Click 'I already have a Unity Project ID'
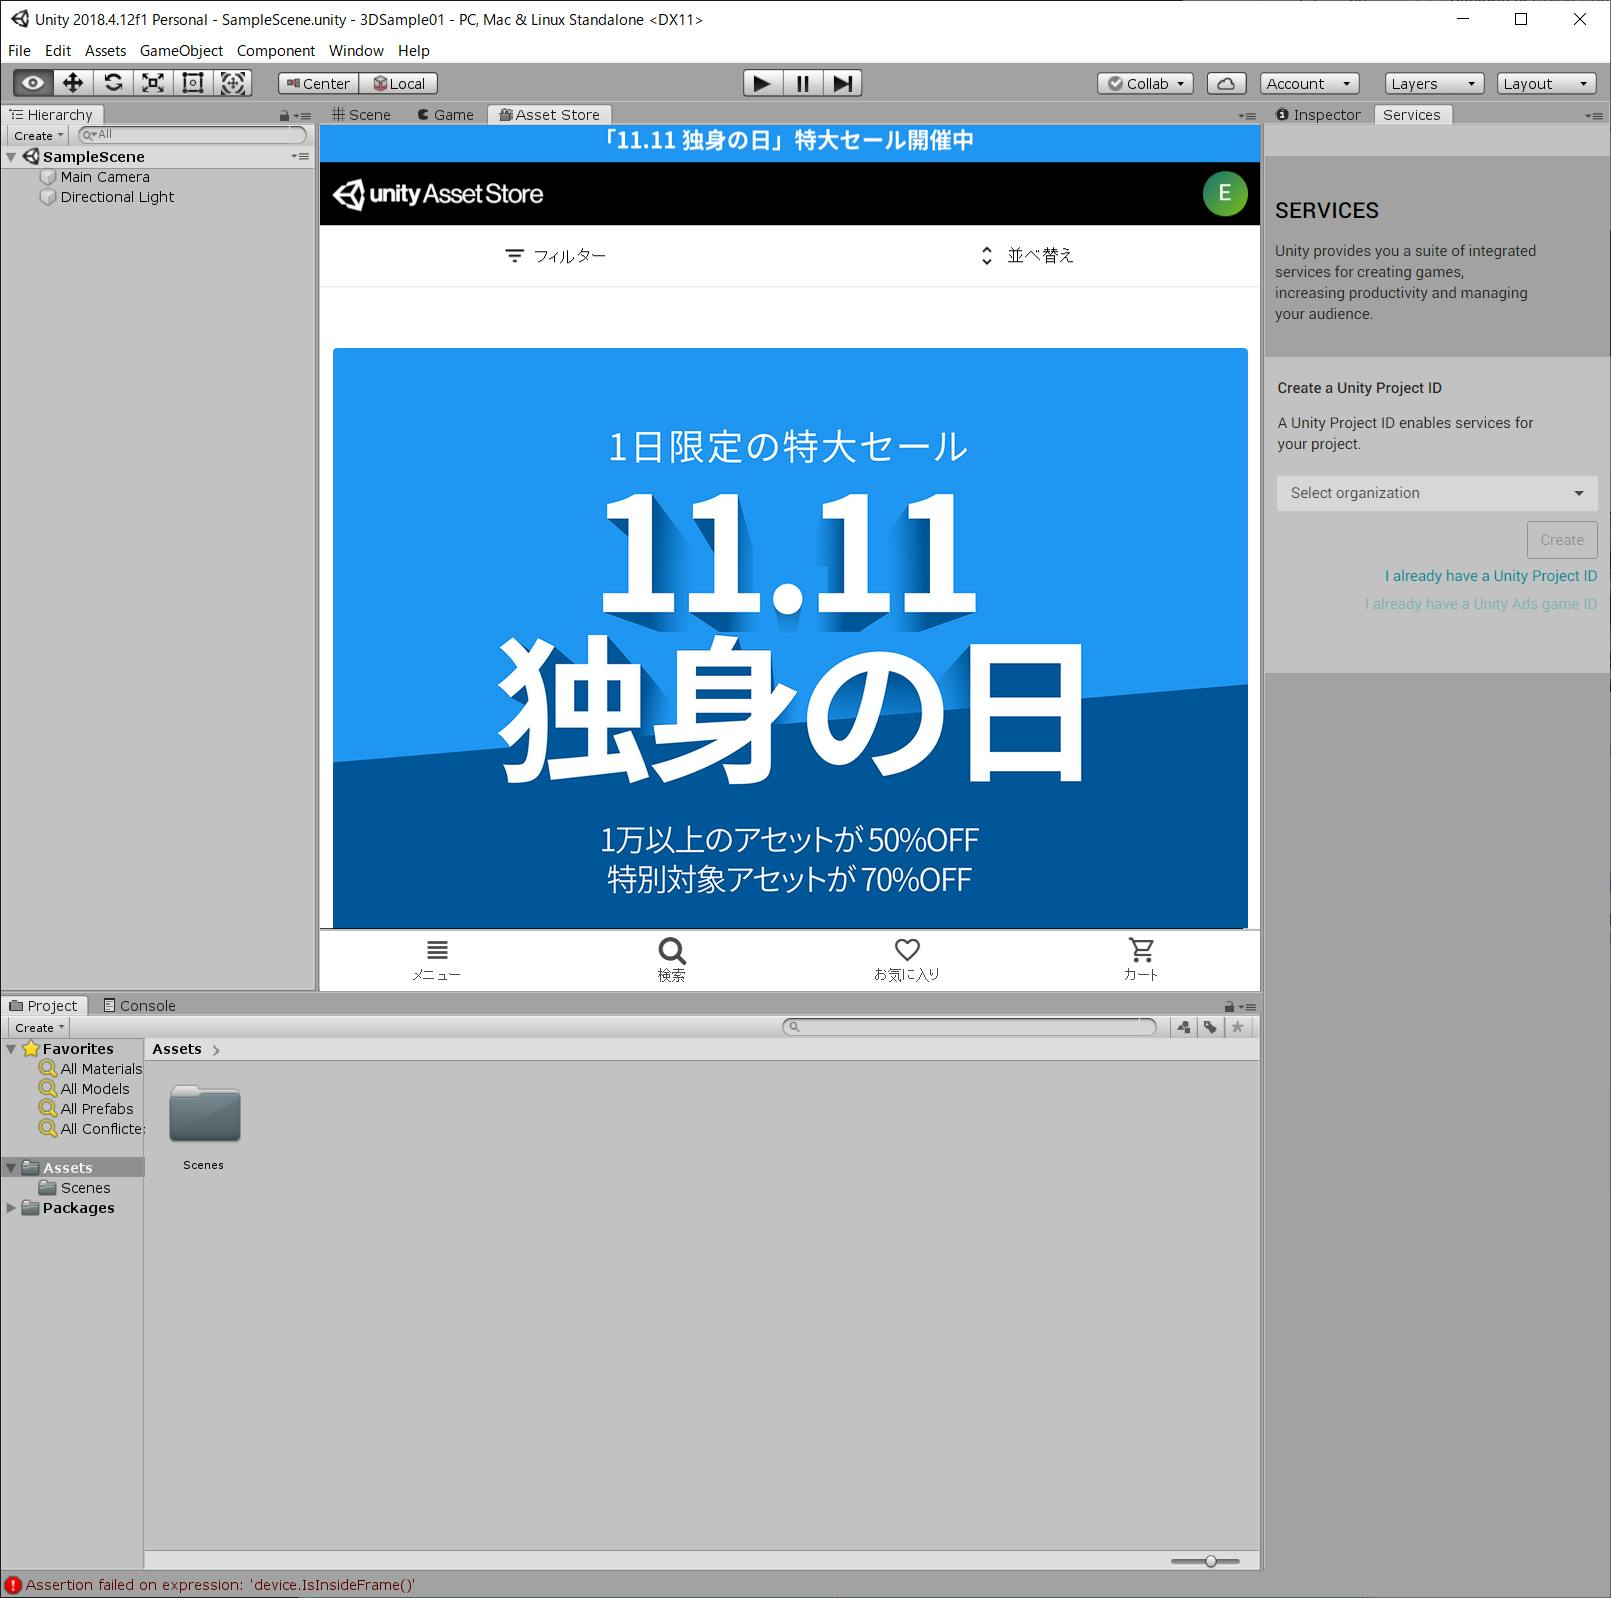Image resolution: width=1611 pixels, height=1598 pixels. [x=1491, y=576]
